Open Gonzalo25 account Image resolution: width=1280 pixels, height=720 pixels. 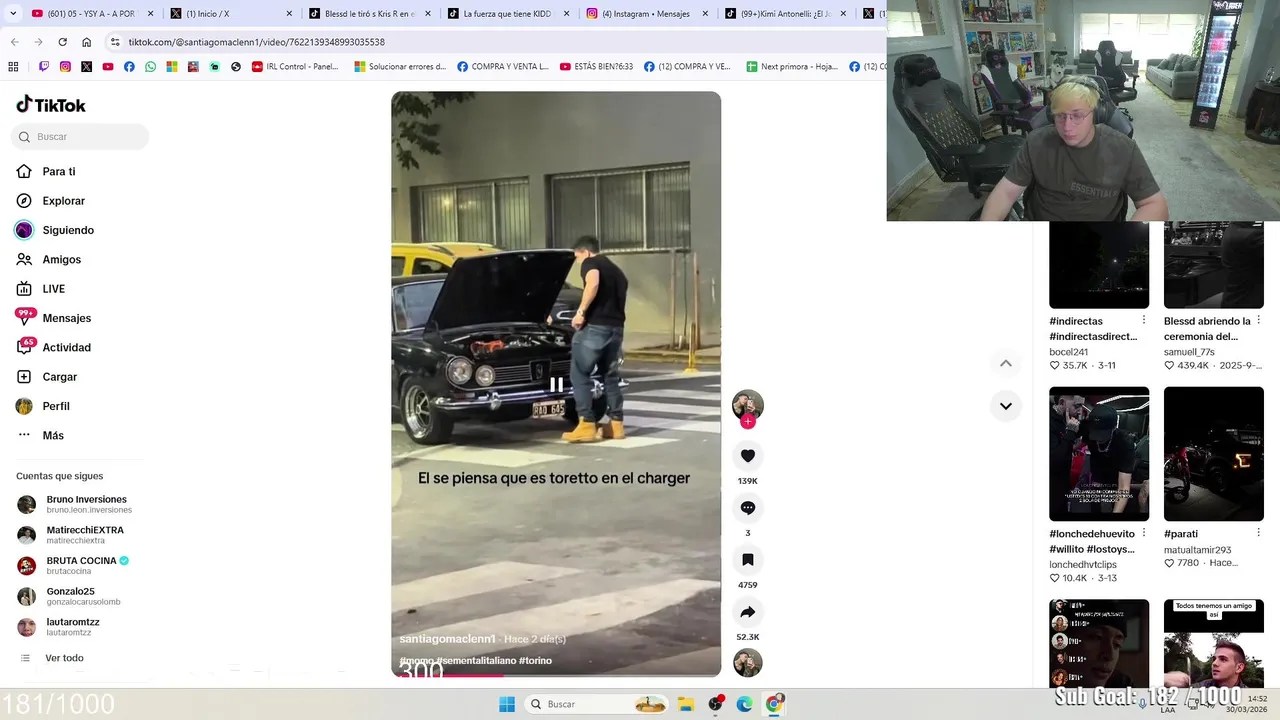click(x=80, y=596)
